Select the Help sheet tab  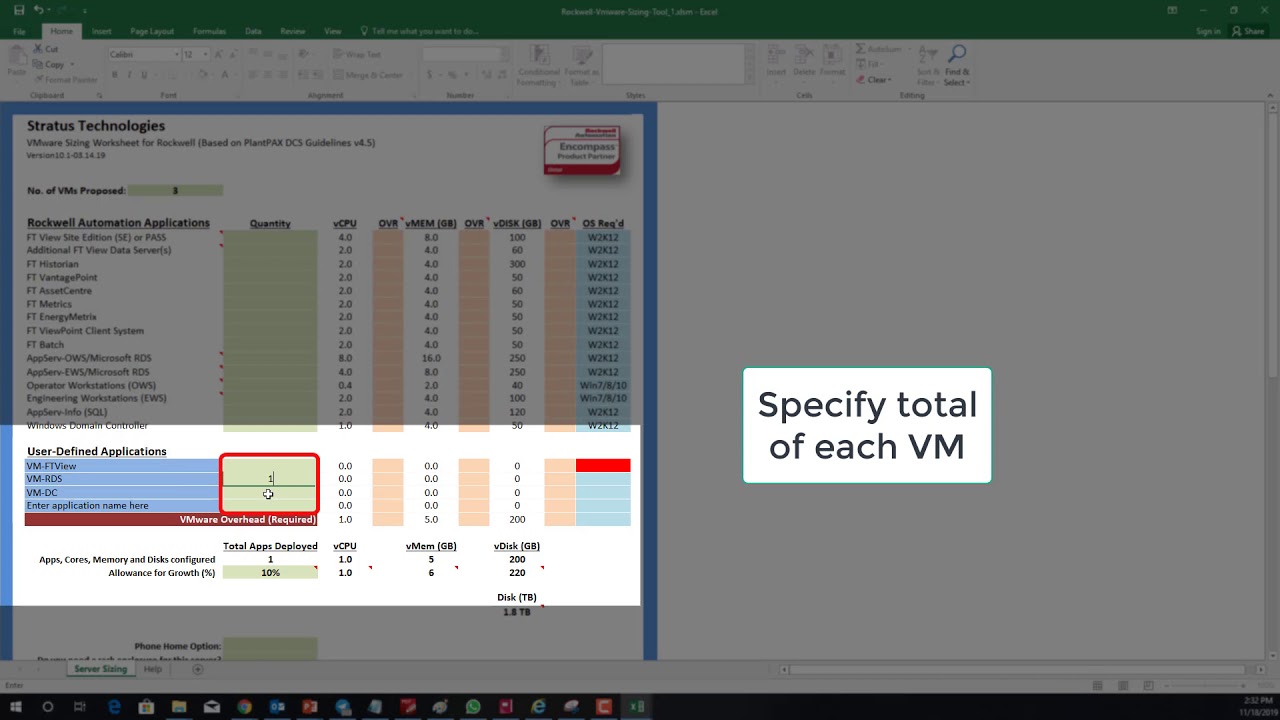coord(152,669)
